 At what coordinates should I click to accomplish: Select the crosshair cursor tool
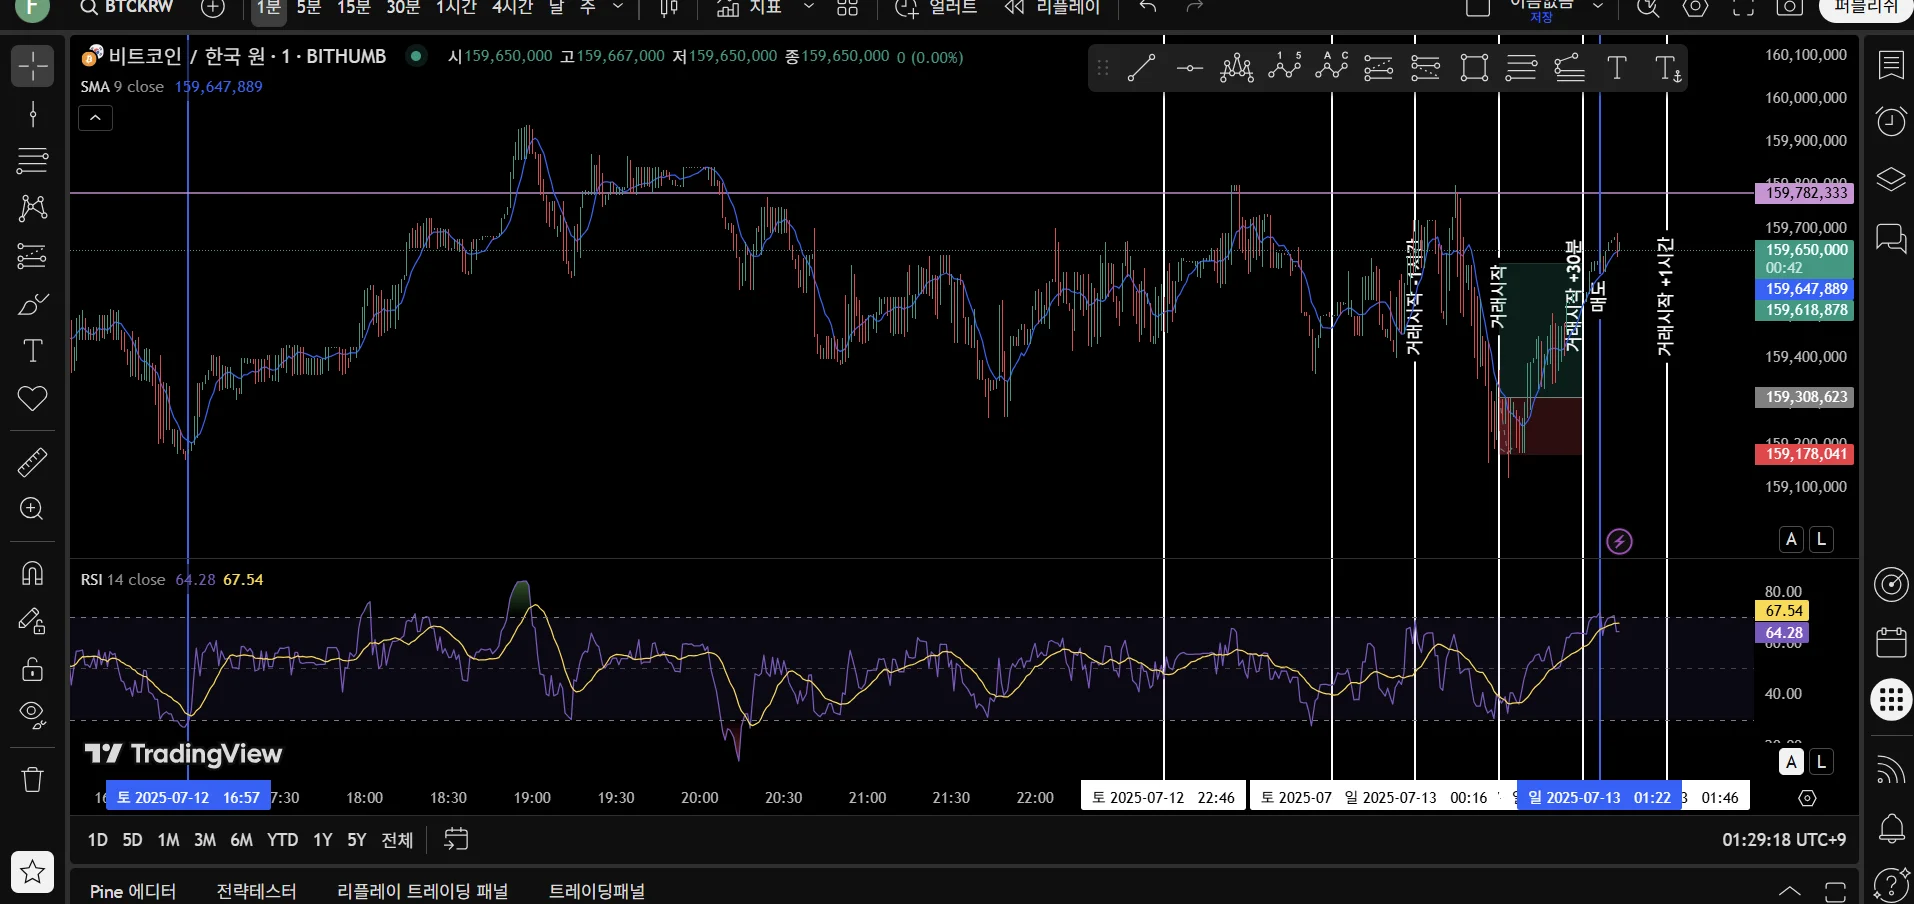[x=32, y=66]
